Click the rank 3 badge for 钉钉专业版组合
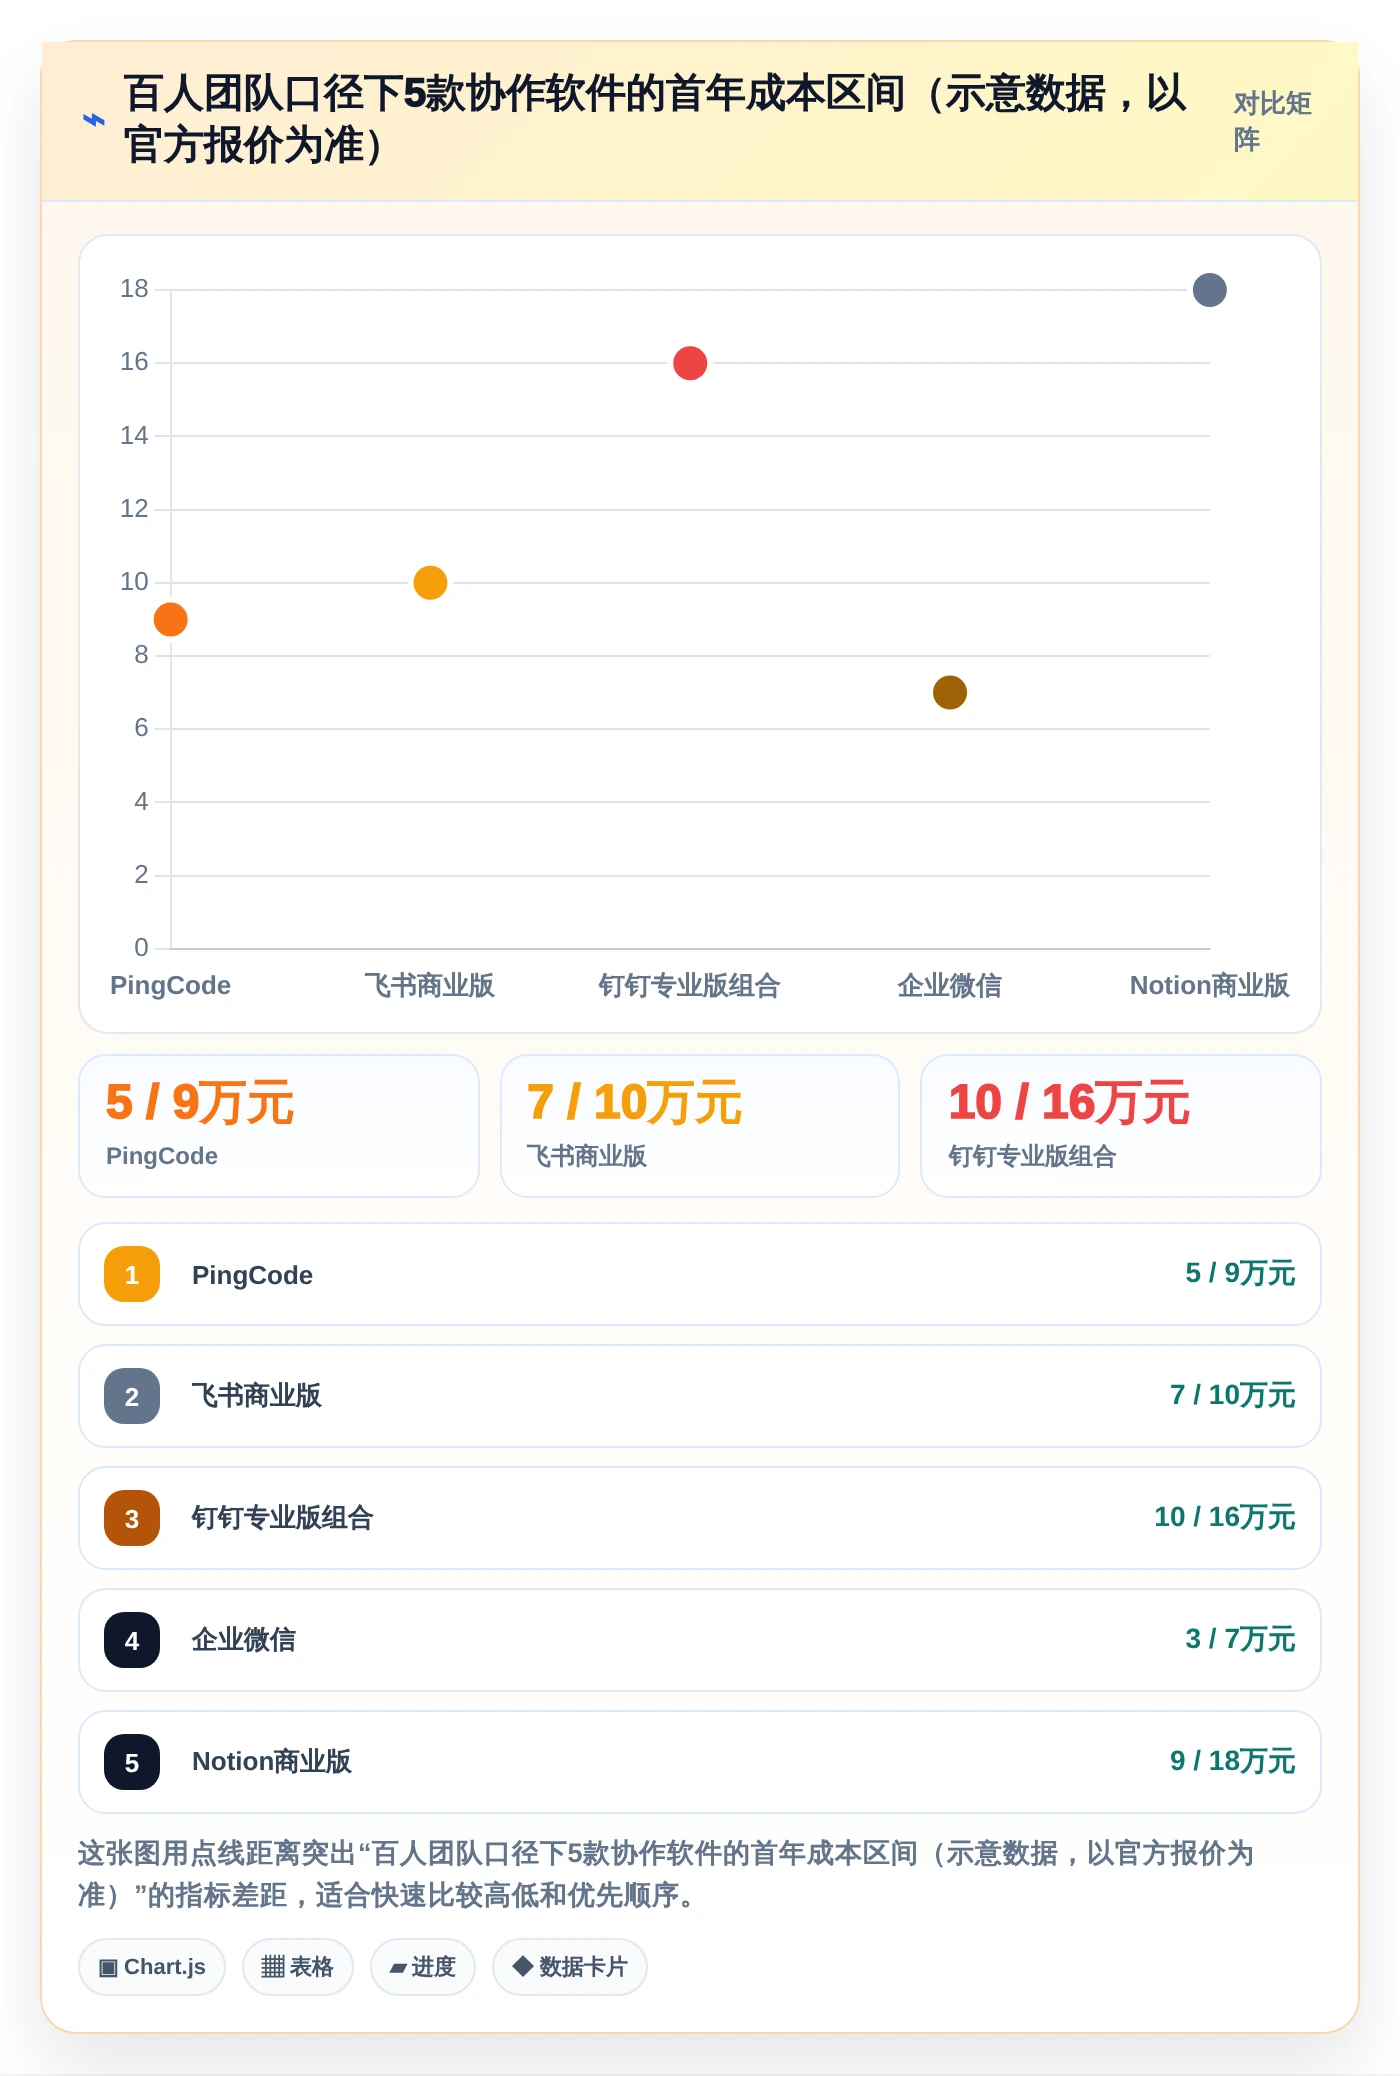This screenshot has width=1400, height=2076. 132,1518
